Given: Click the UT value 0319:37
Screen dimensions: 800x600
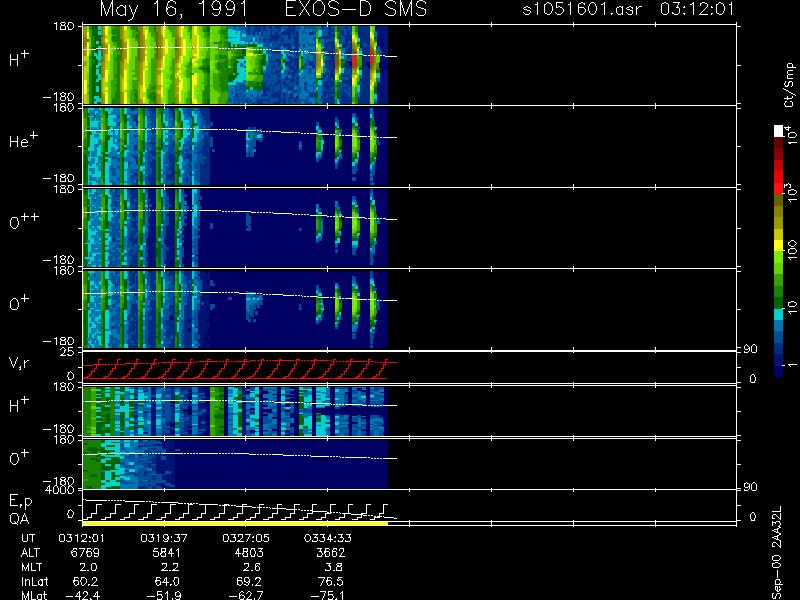Looking at the screenshot, I should [164, 538].
